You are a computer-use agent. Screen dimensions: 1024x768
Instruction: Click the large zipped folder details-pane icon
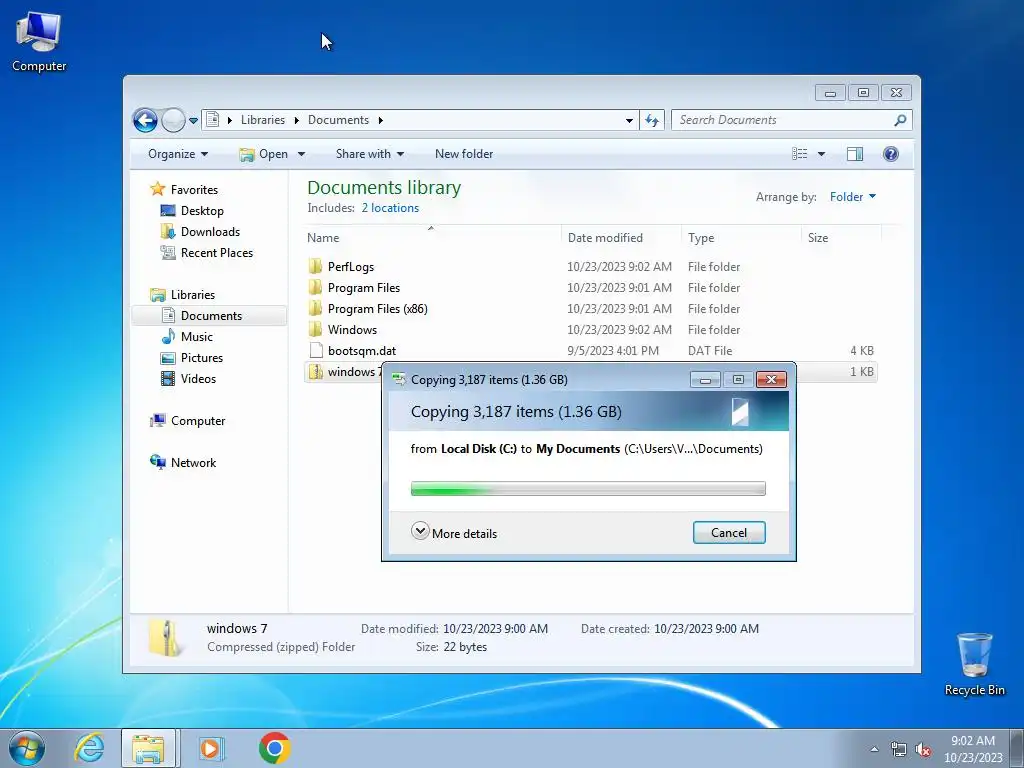167,637
